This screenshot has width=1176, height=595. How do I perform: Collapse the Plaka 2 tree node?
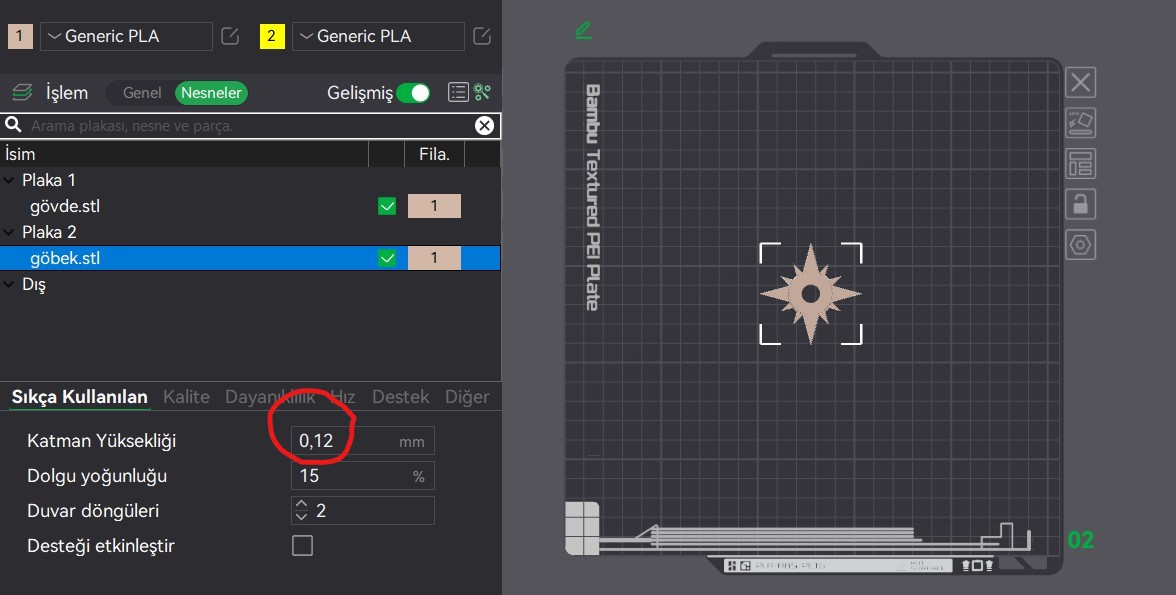[9, 232]
